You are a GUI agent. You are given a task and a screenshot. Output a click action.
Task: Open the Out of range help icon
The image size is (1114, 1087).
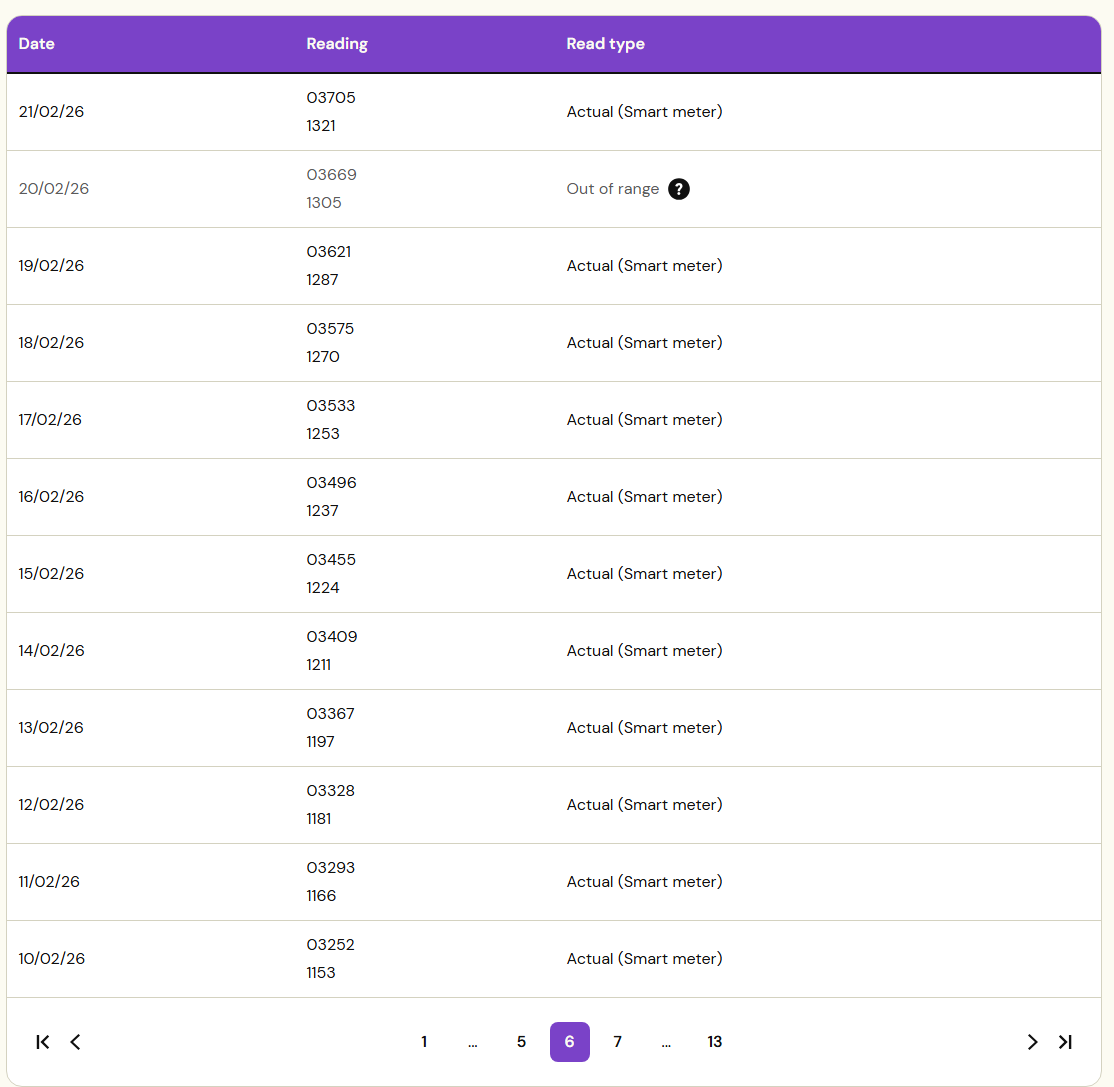[x=679, y=189]
